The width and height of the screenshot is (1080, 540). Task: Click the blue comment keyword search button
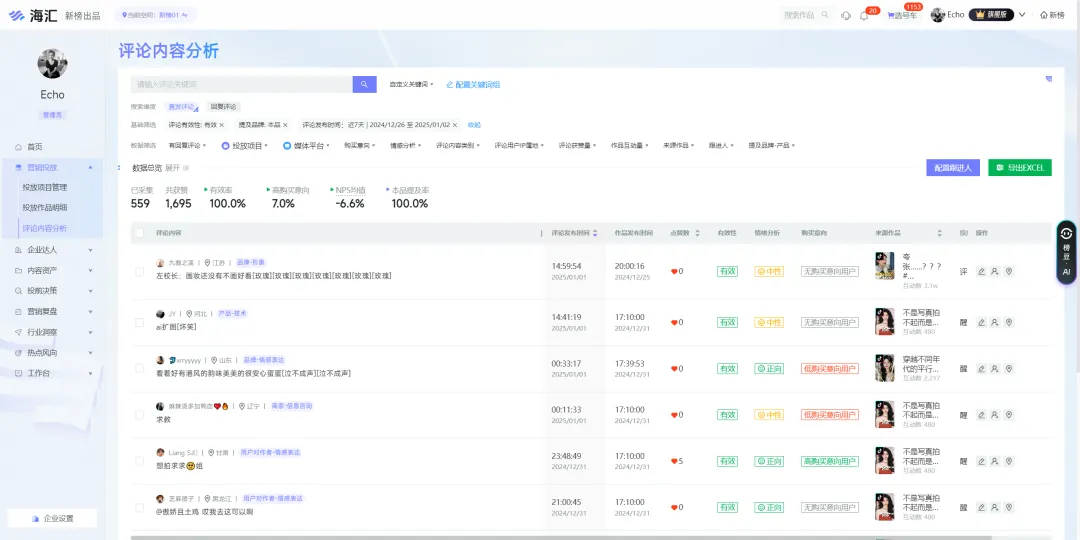[x=364, y=84]
